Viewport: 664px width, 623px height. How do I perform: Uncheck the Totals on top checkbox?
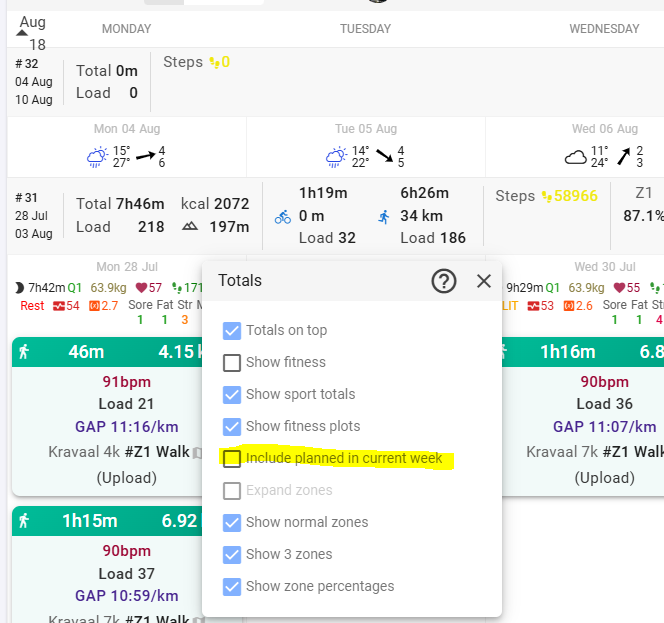pyautogui.click(x=232, y=330)
